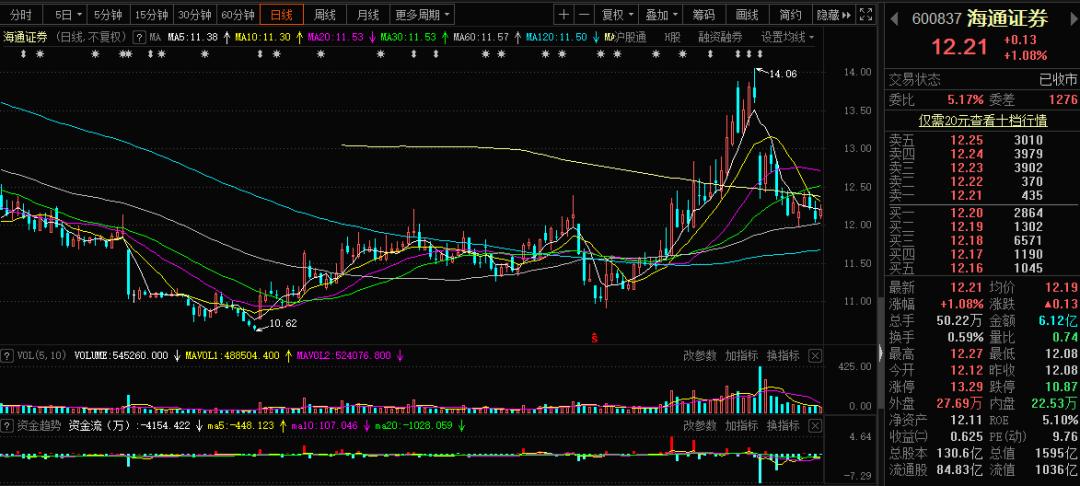Toggle H股 overlay
This screenshot has height=486, width=1080.
click(672, 37)
